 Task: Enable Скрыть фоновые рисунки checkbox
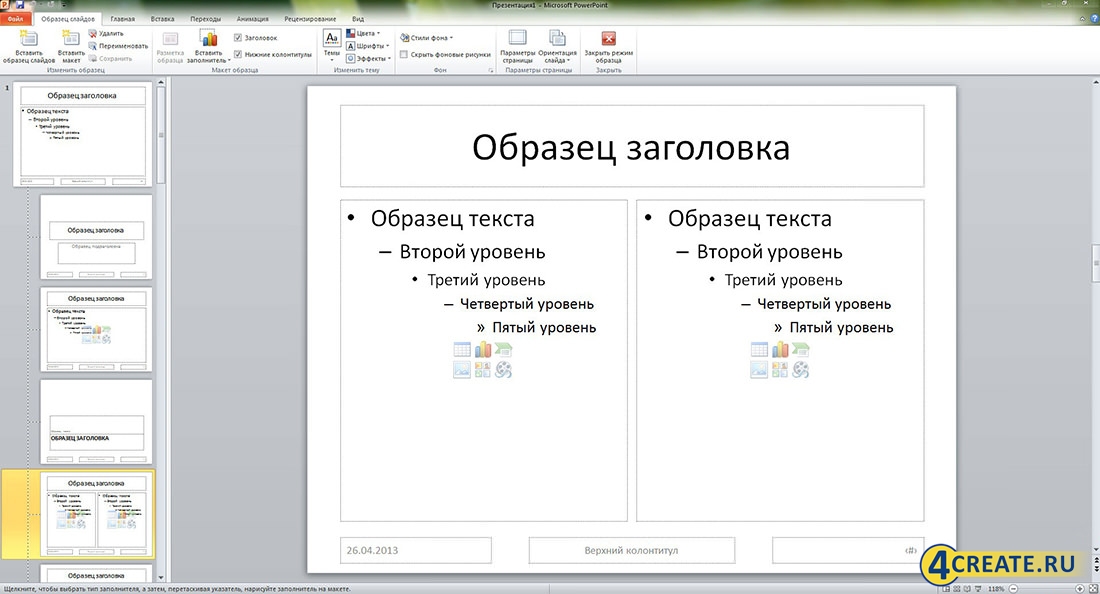(x=404, y=54)
